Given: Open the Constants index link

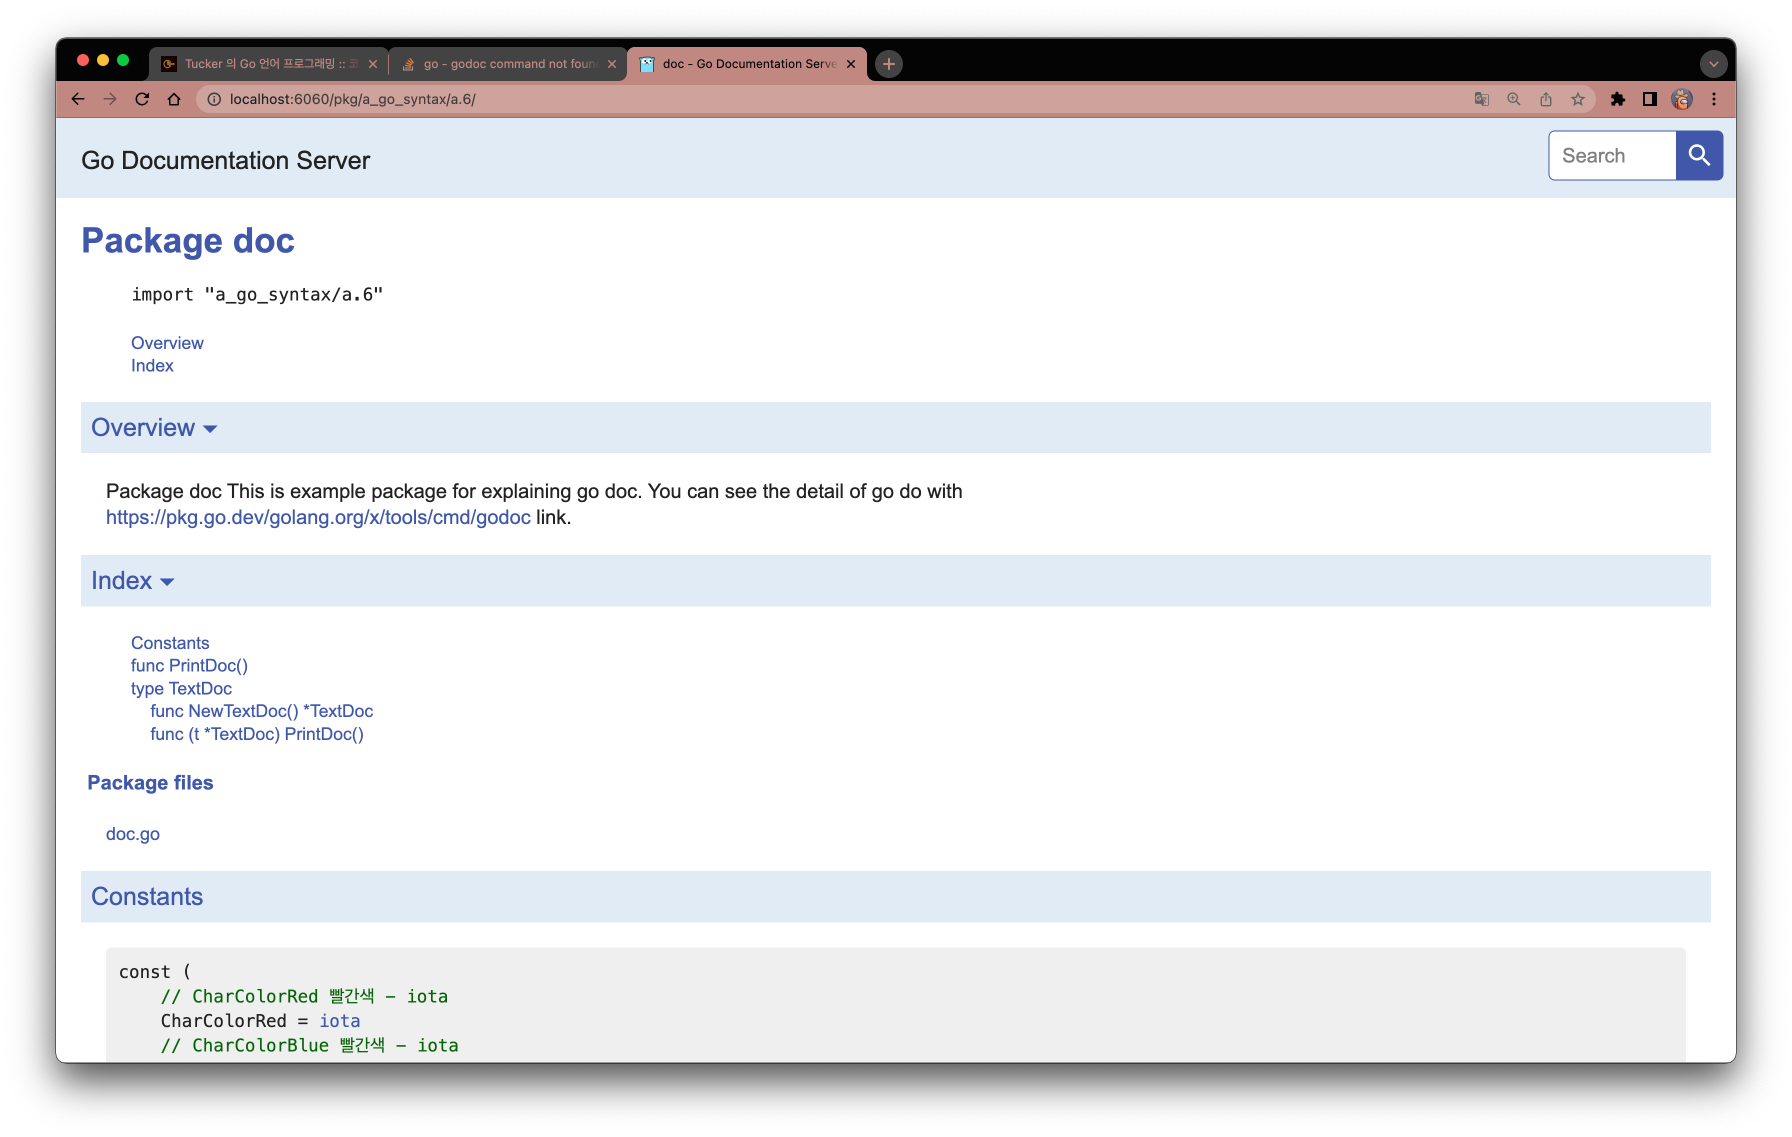Looking at the screenshot, I should (x=170, y=643).
